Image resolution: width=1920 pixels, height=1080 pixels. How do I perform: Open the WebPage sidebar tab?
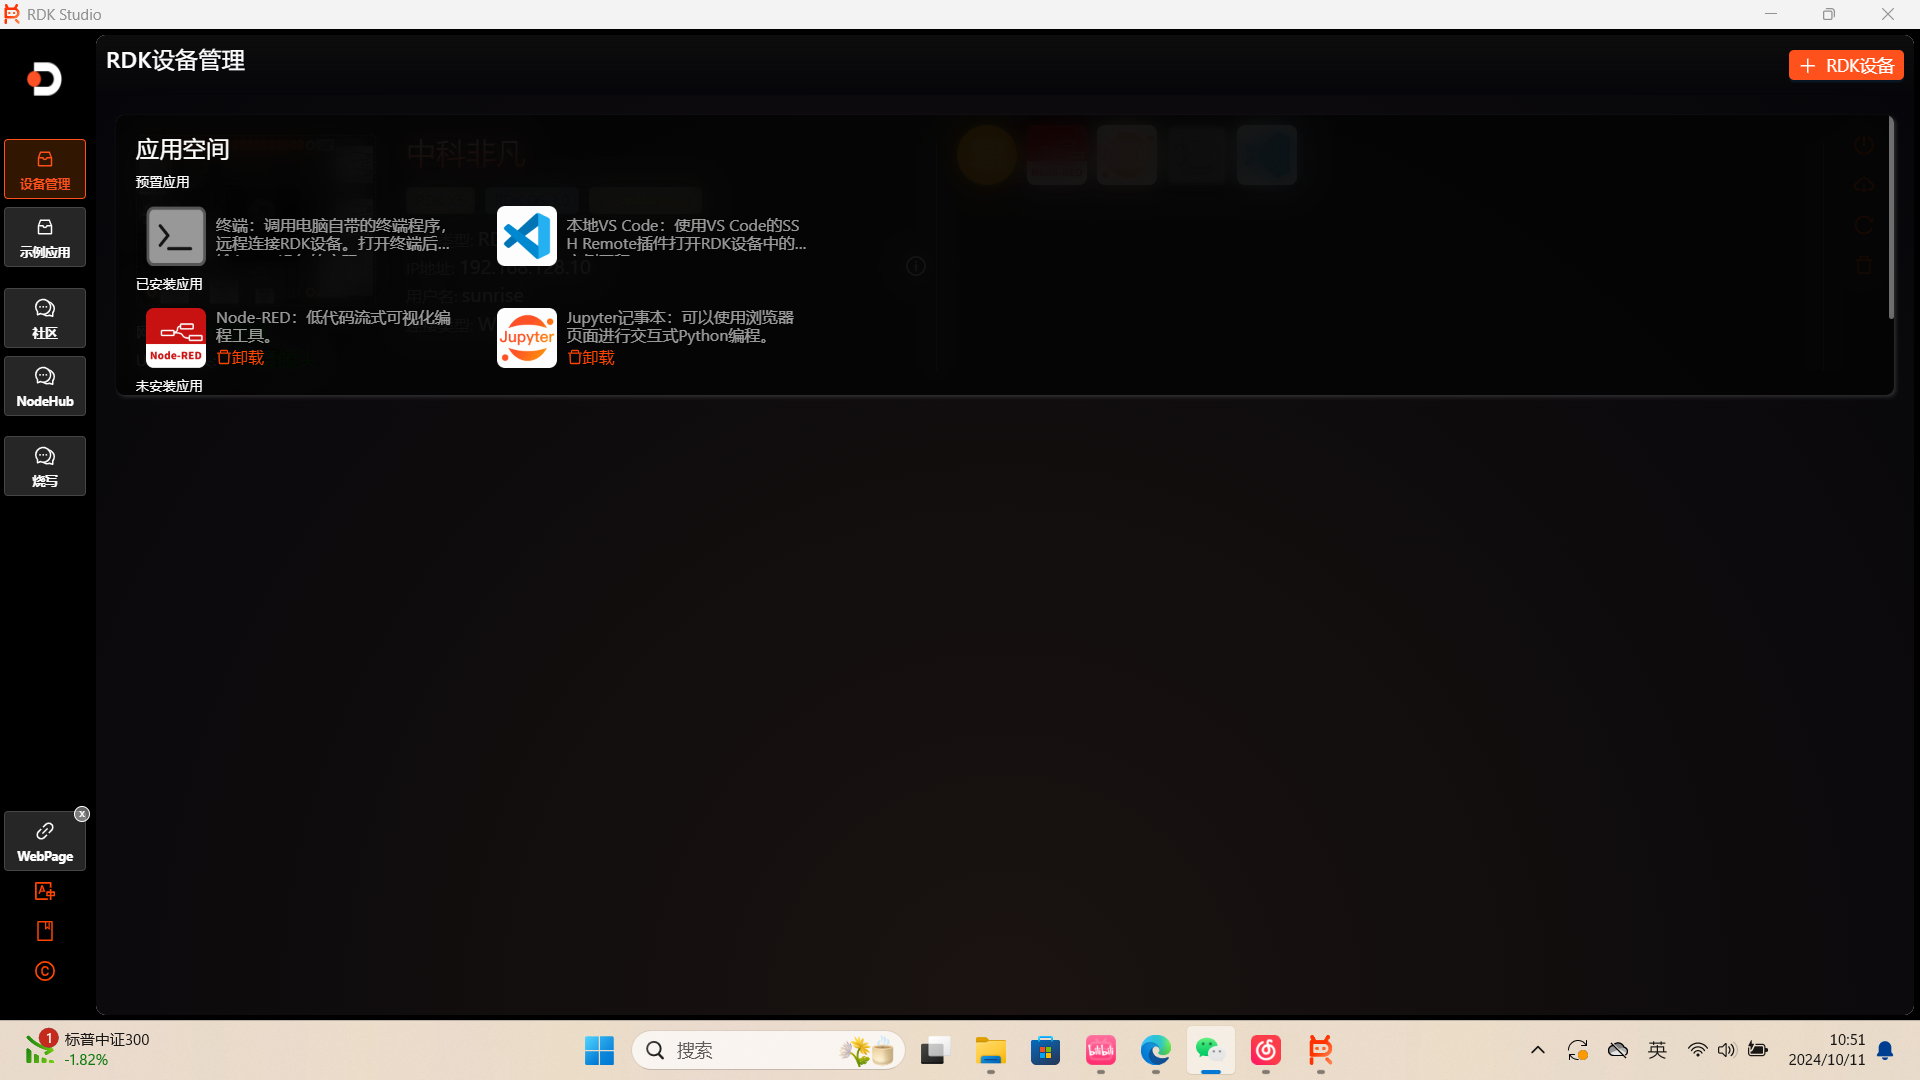[45, 841]
